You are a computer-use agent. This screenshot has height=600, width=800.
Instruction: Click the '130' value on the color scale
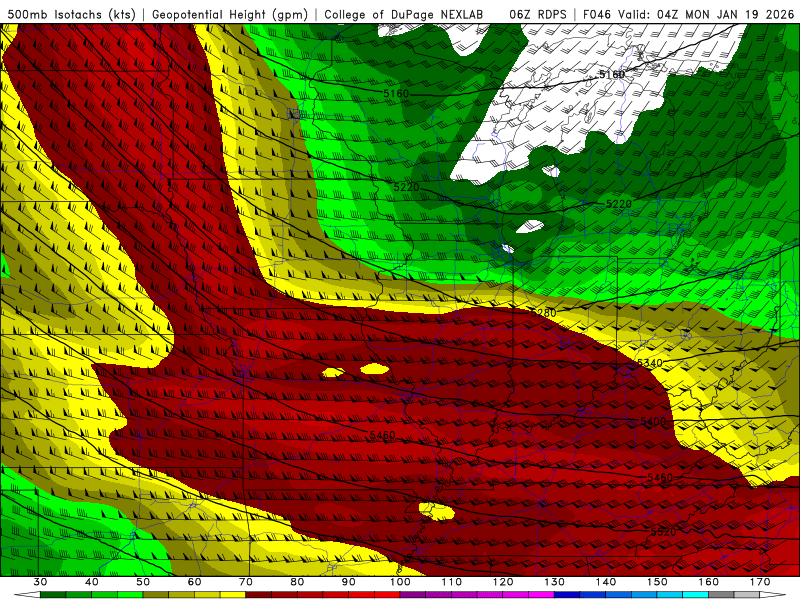[x=555, y=582]
